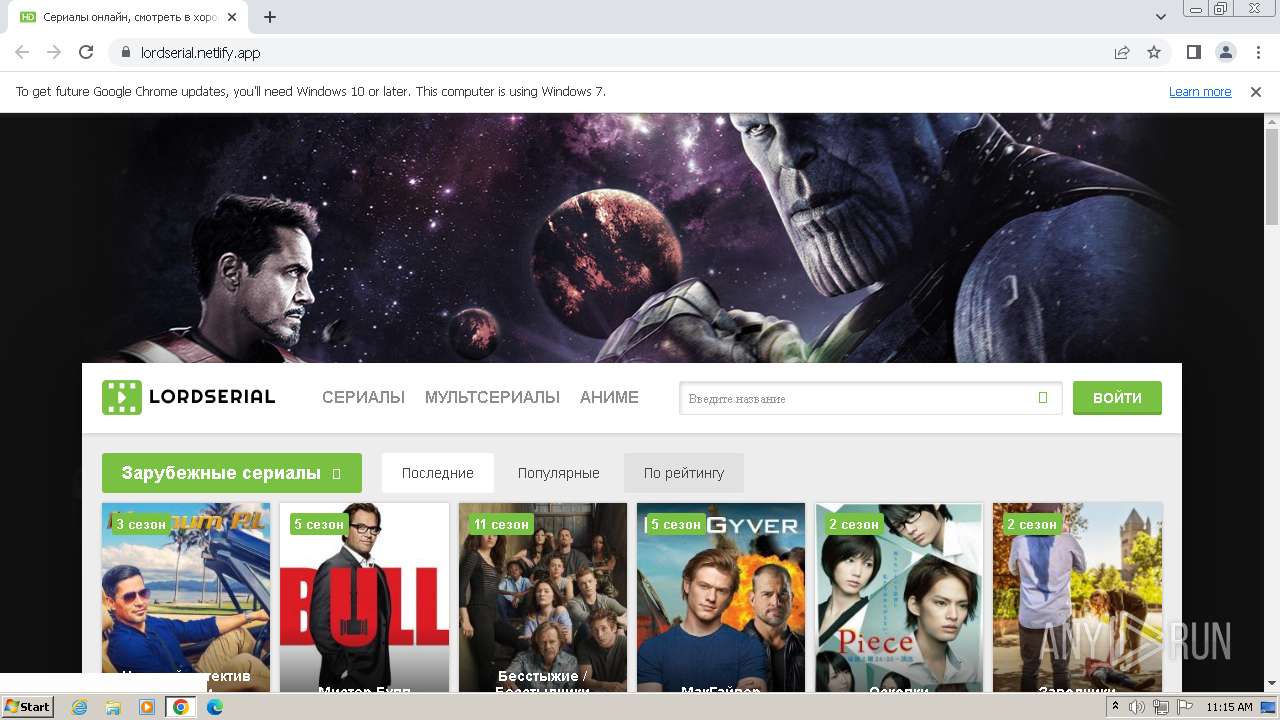Screen dimensions: 1280x720
Task: Click the 11 сезон badge
Action: tap(501, 524)
